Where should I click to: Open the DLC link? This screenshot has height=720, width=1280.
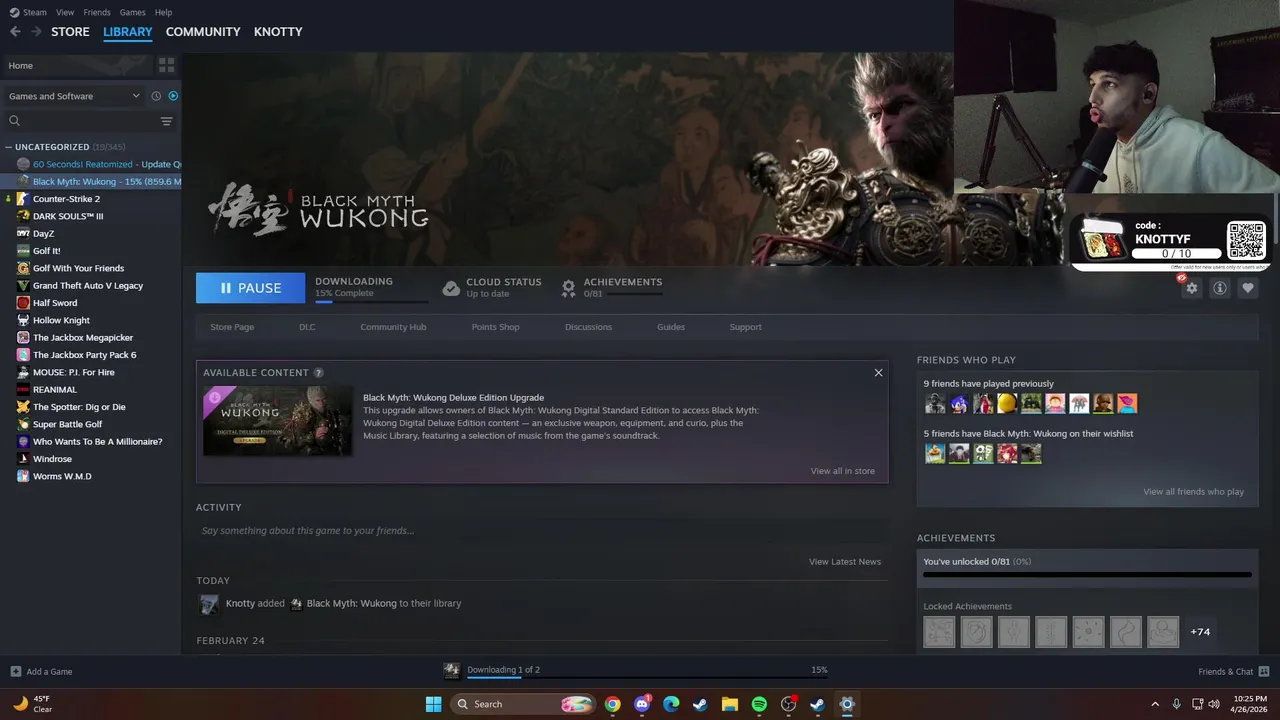[x=307, y=327]
